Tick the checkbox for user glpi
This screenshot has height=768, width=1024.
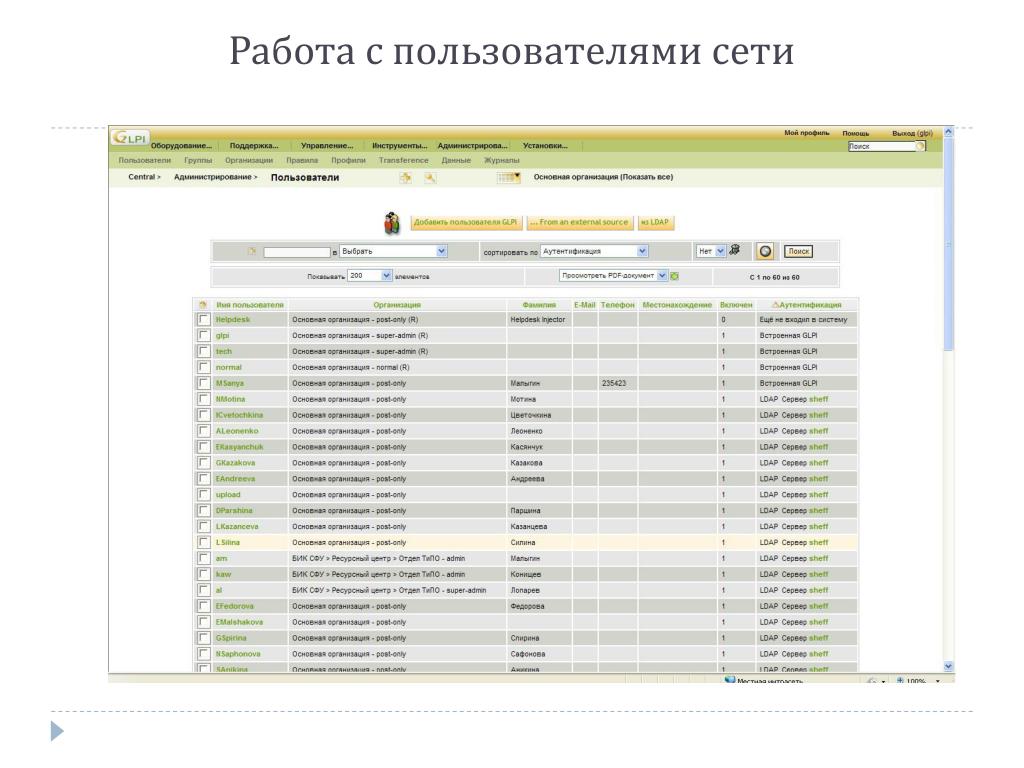(204, 336)
